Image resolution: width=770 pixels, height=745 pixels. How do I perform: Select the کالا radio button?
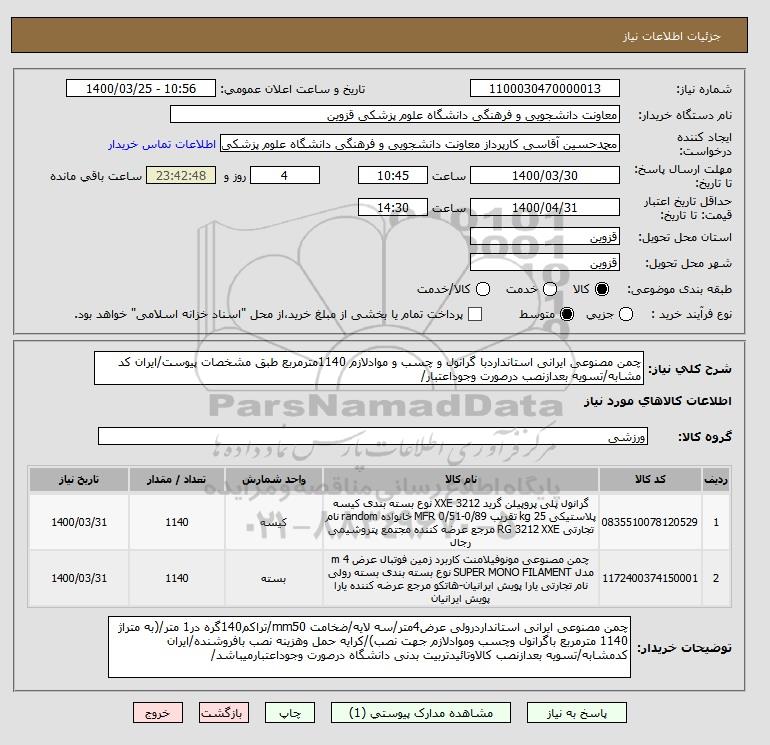(602, 289)
